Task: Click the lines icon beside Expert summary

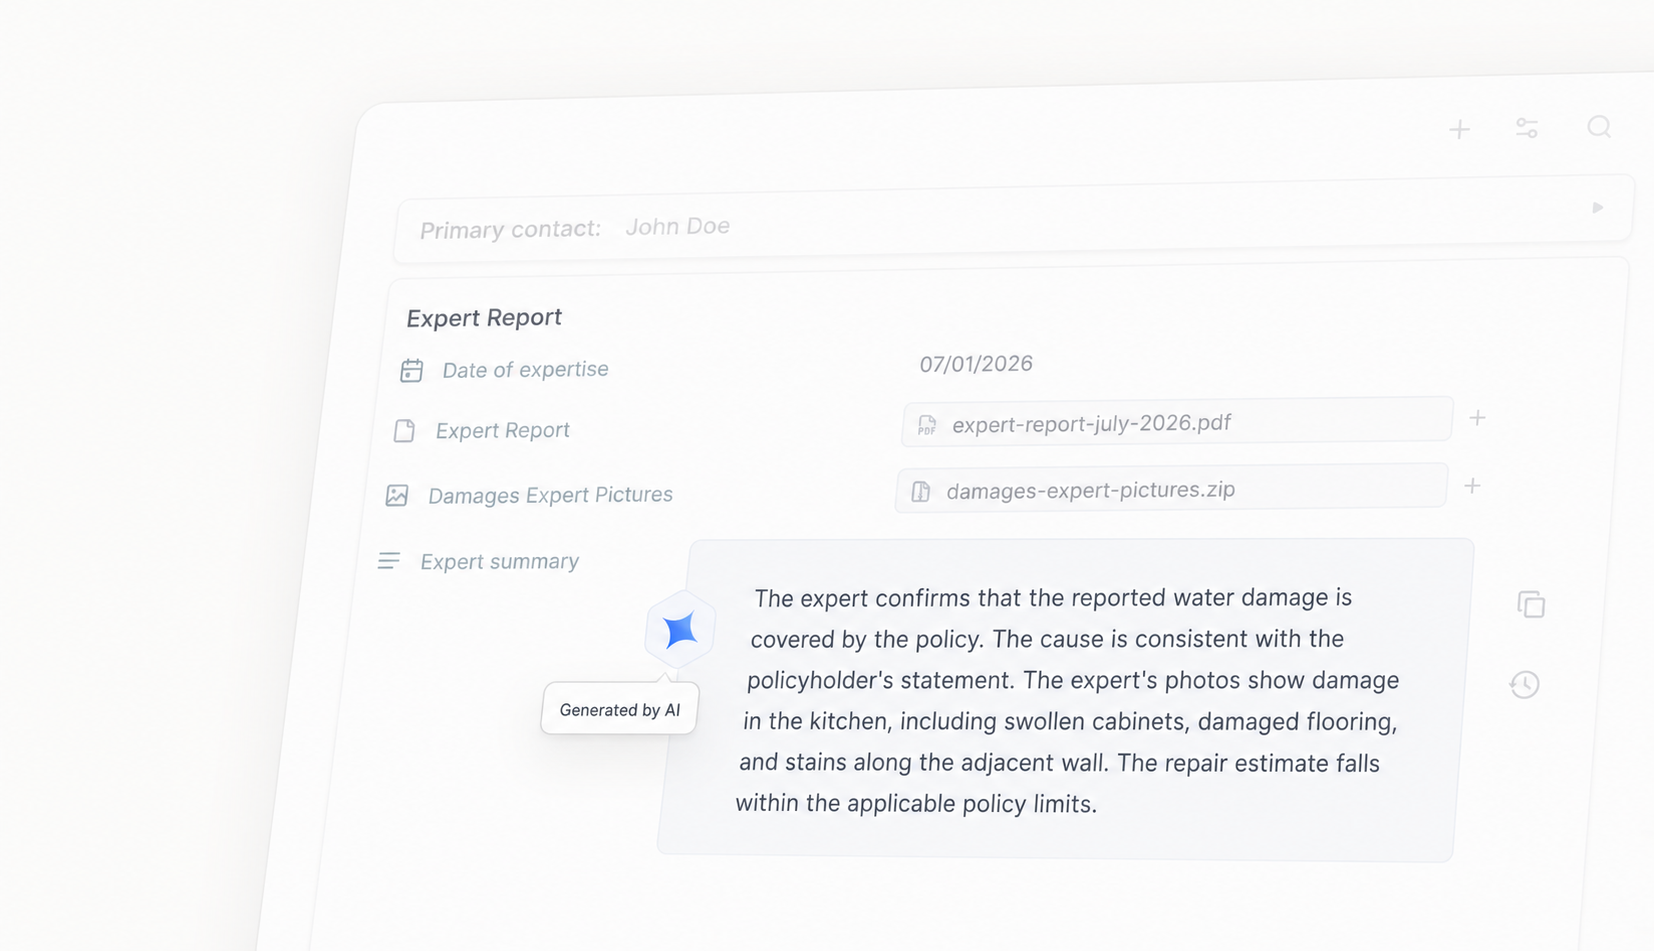Action: (389, 561)
